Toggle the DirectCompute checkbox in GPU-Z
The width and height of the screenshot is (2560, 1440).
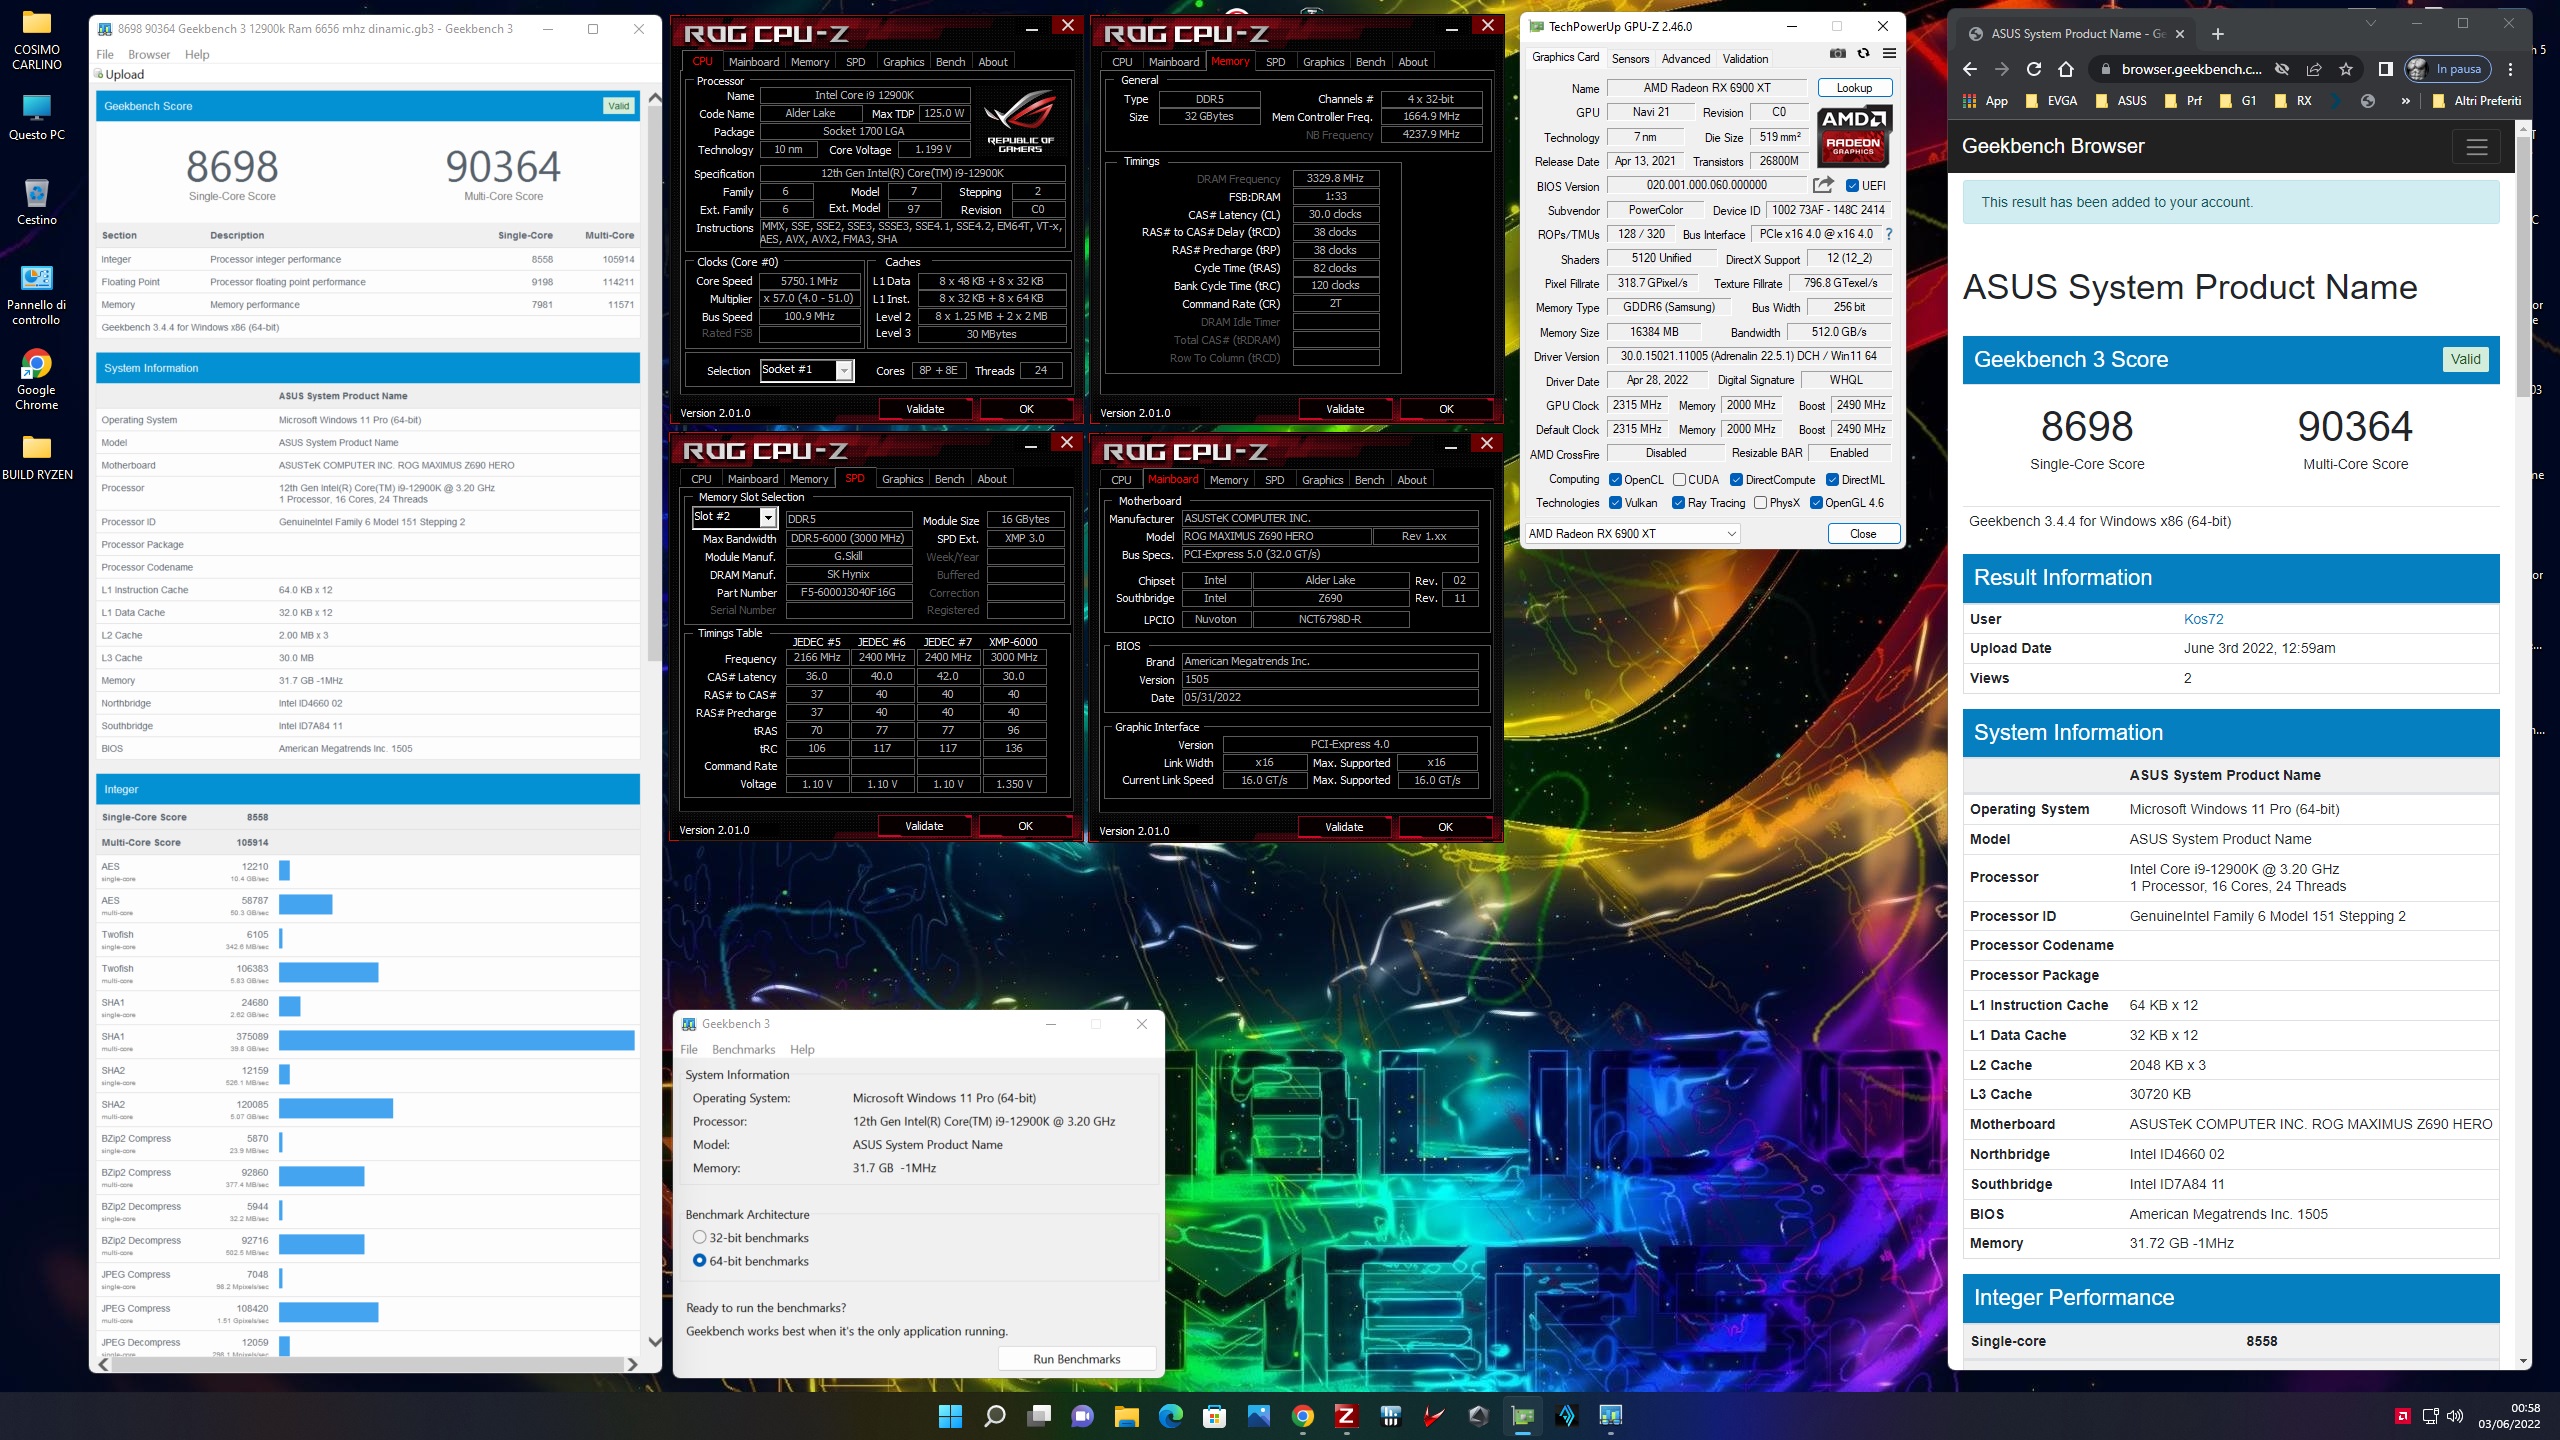coord(1737,480)
